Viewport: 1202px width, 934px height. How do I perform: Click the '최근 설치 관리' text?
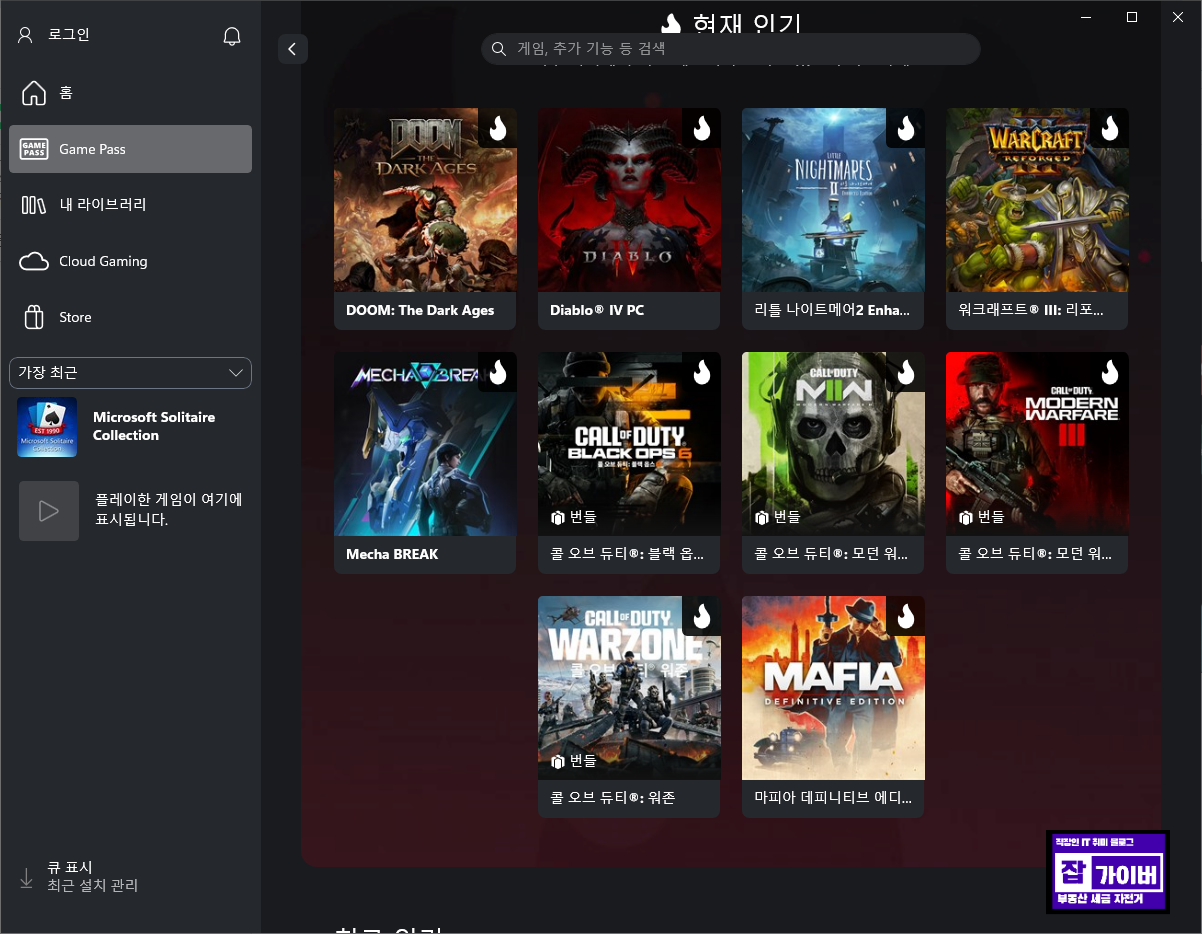pyautogui.click(x=93, y=886)
